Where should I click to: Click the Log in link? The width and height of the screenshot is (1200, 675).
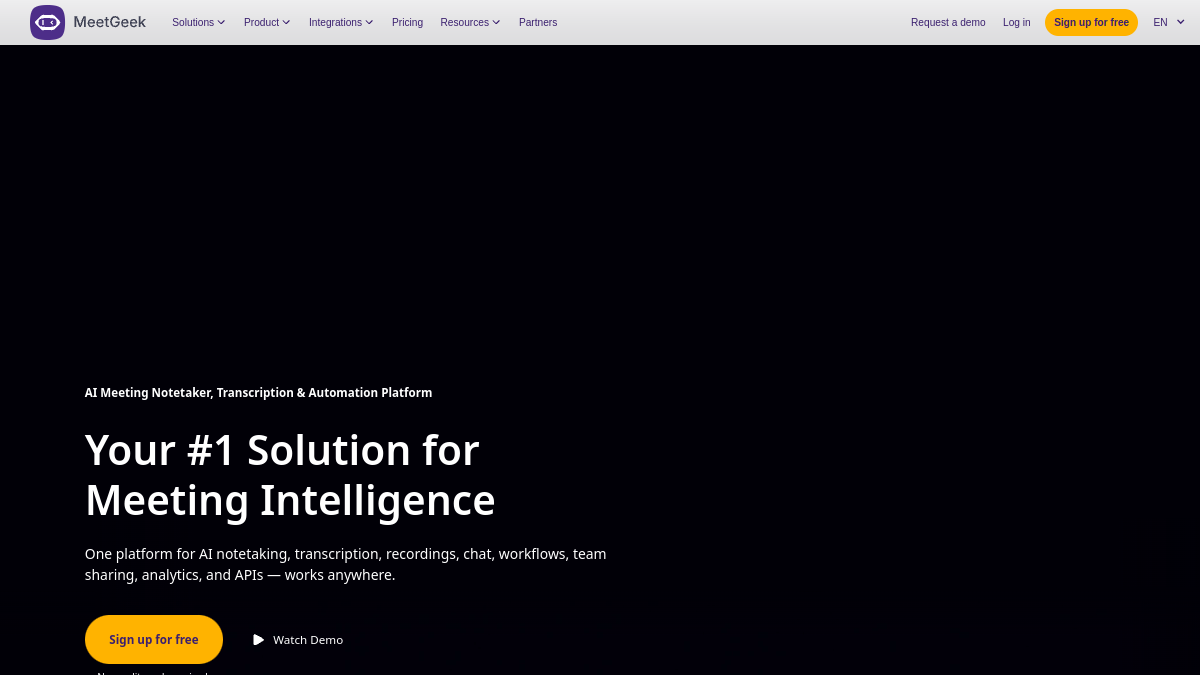coord(1016,22)
